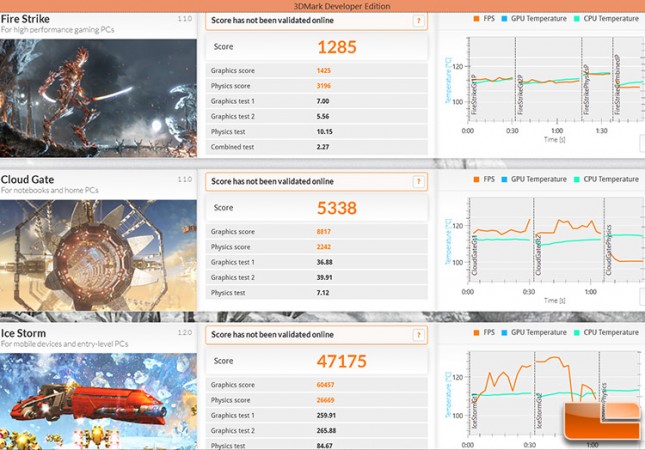Viewport: 645px width, 450px height.
Task: Click the help icon in Ice Storm validation box
Action: click(418, 335)
